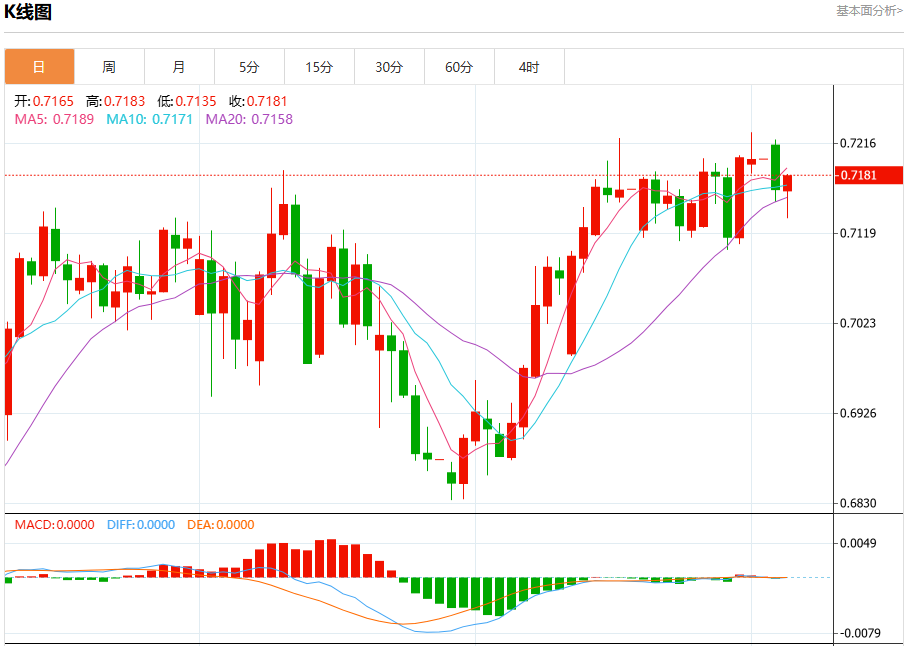Click the MA20 indicator label
Viewport: 908px width, 646px height.
[x=250, y=119]
